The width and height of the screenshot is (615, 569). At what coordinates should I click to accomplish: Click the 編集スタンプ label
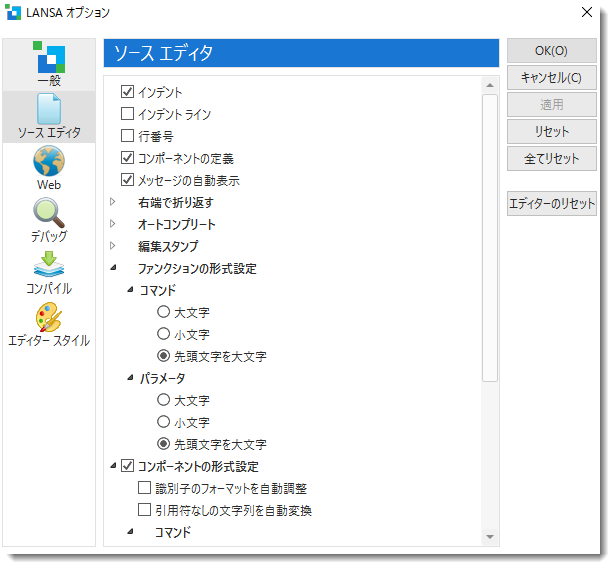pyautogui.click(x=168, y=246)
